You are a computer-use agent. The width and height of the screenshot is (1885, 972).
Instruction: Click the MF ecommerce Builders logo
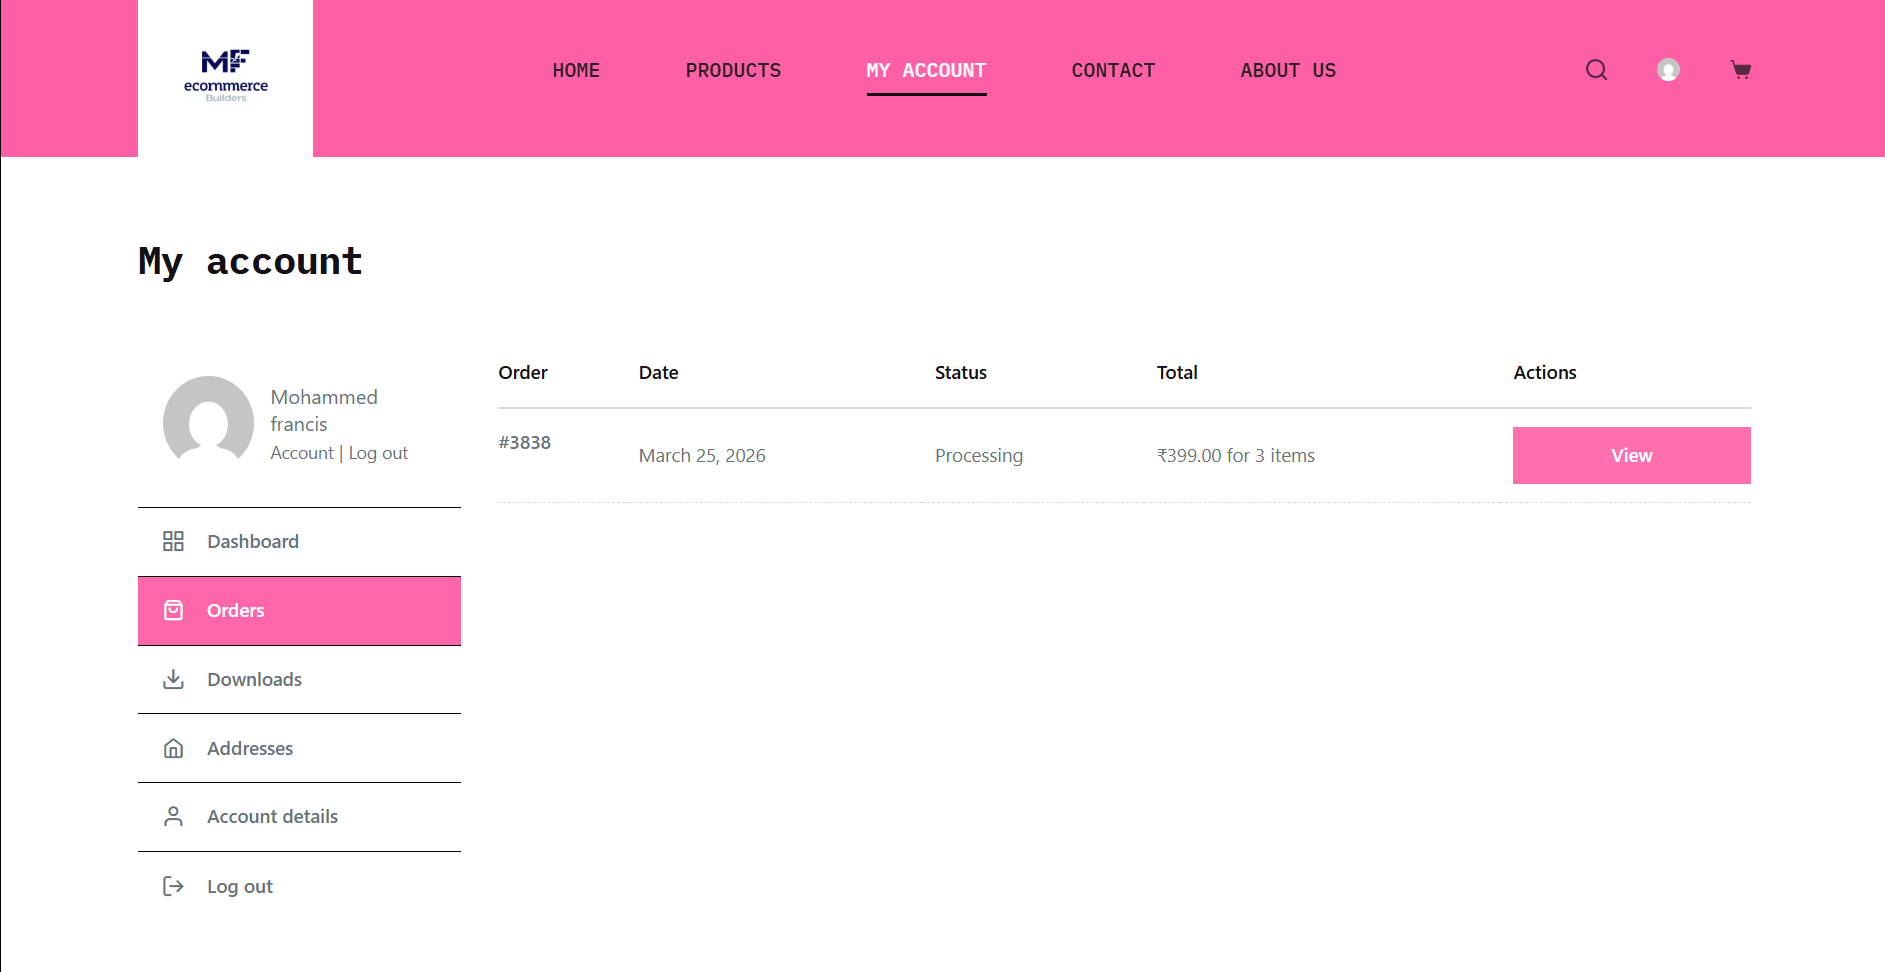pos(226,76)
